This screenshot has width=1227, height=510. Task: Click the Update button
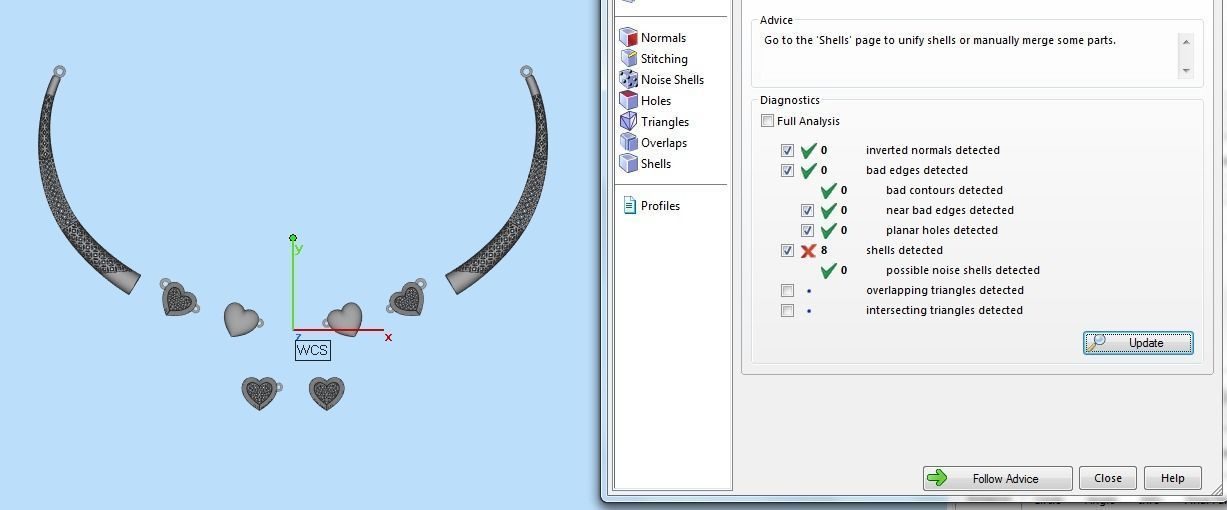click(1138, 343)
